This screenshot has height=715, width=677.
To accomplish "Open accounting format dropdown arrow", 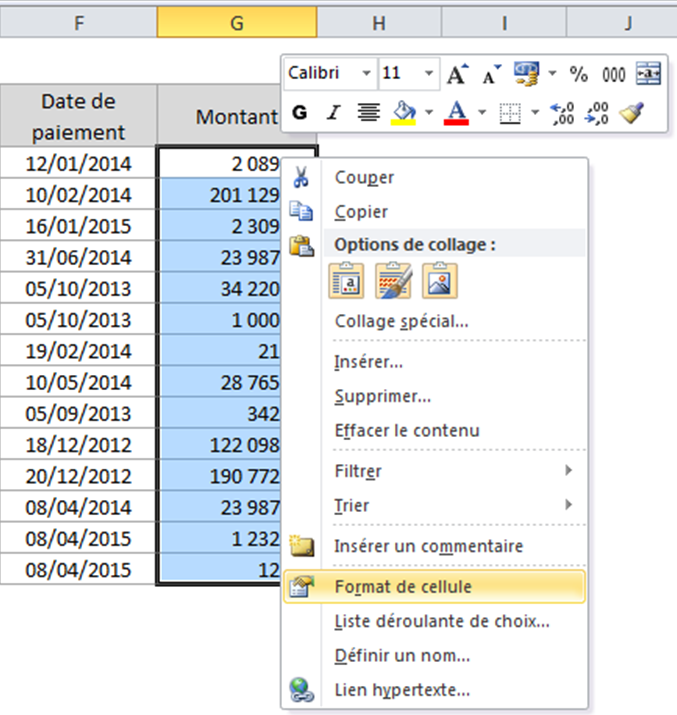I will pyautogui.click(x=552, y=73).
